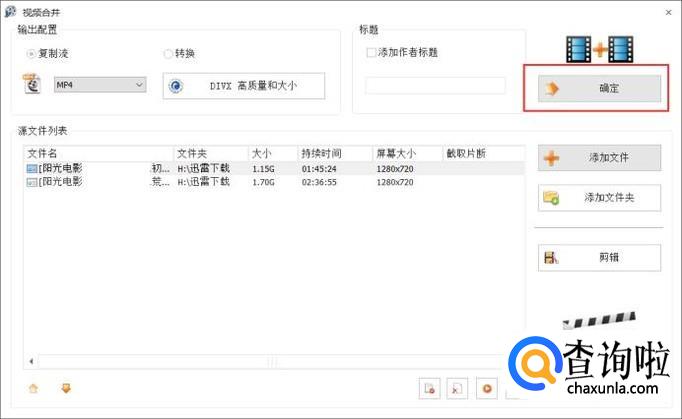Click the 添加文件夹 button
The height and width of the screenshot is (419, 682).
click(599, 198)
